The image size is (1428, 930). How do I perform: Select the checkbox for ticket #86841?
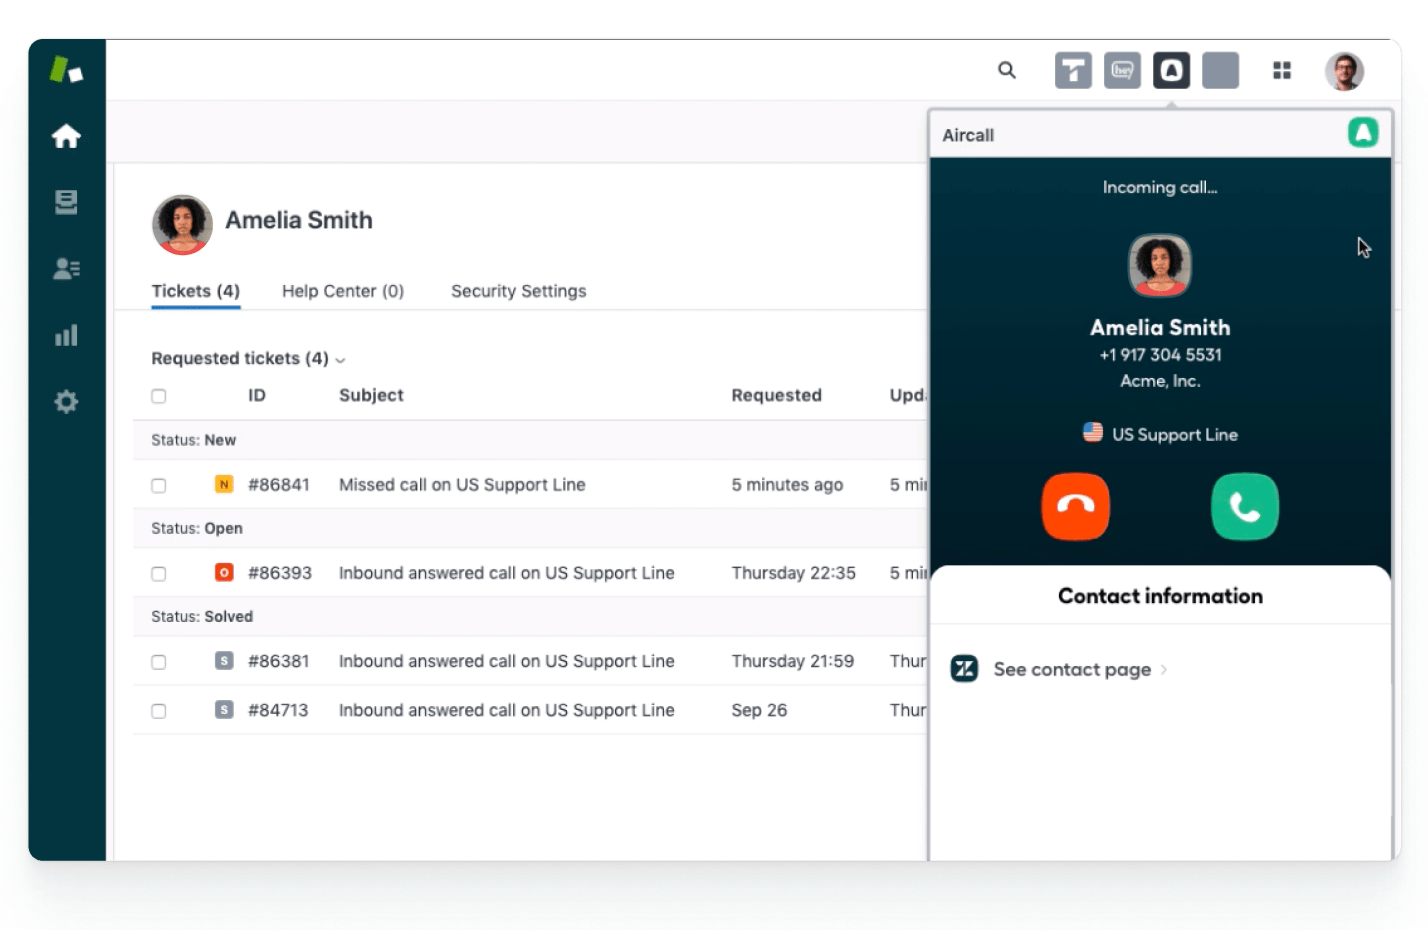coord(158,485)
